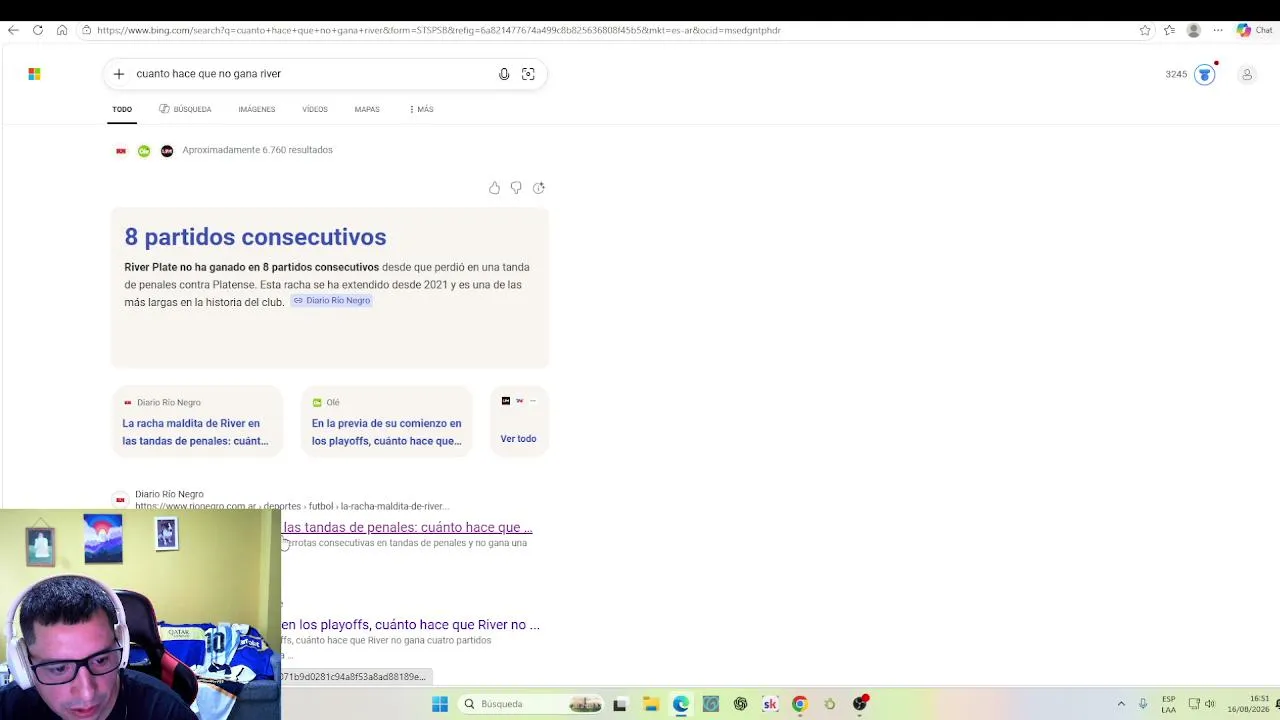Viewport: 1280px width, 720px height.
Task: Click the Microsoft Edge taskbar icon
Action: 681,704
